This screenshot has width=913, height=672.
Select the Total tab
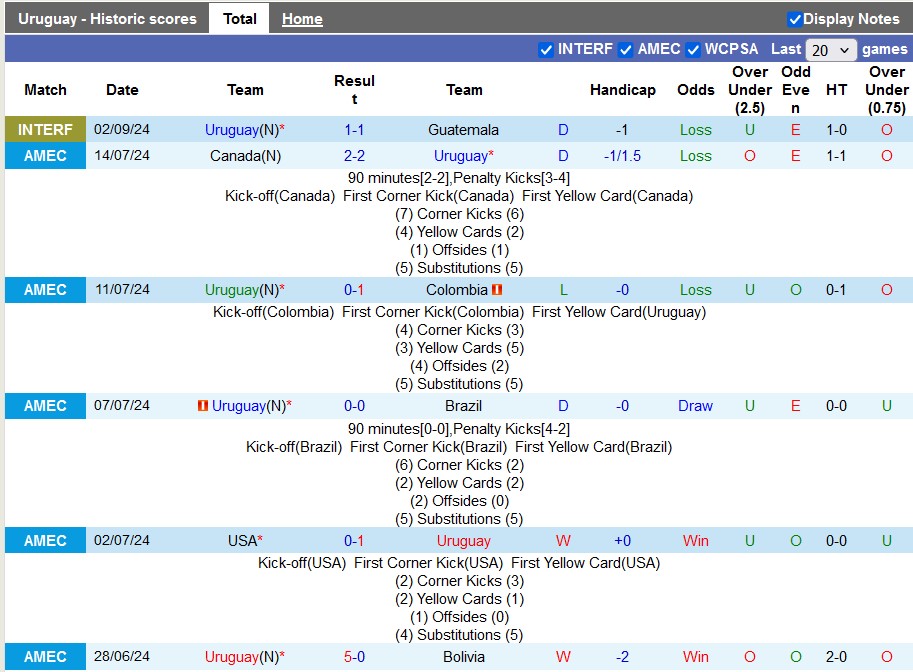click(239, 19)
